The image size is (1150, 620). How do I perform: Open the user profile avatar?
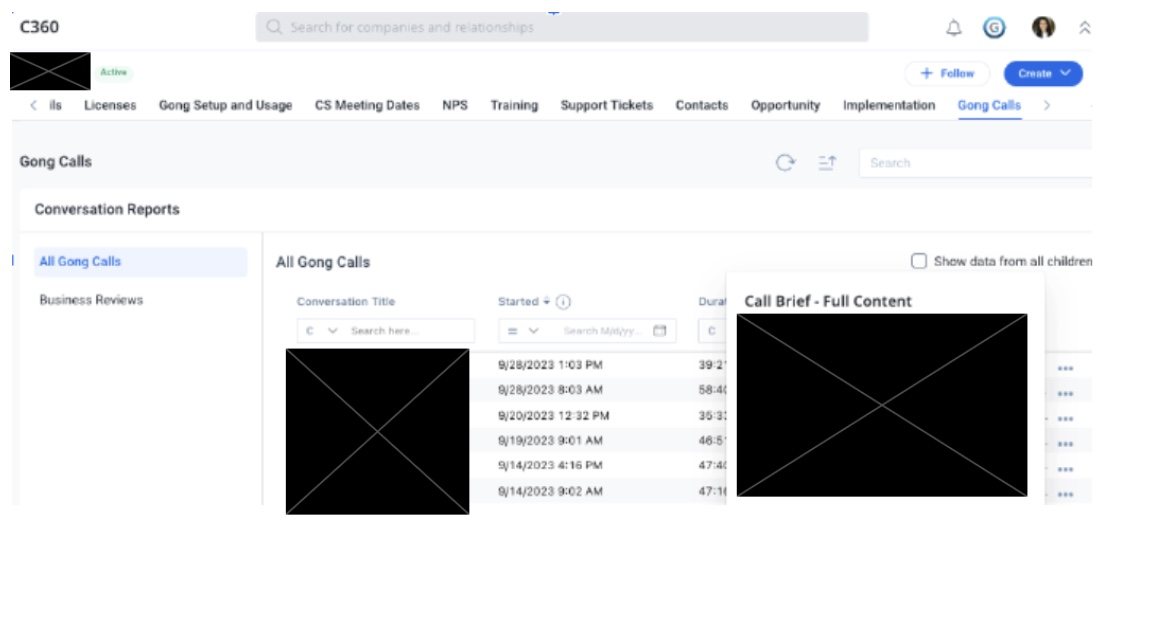(x=1043, y=28)
